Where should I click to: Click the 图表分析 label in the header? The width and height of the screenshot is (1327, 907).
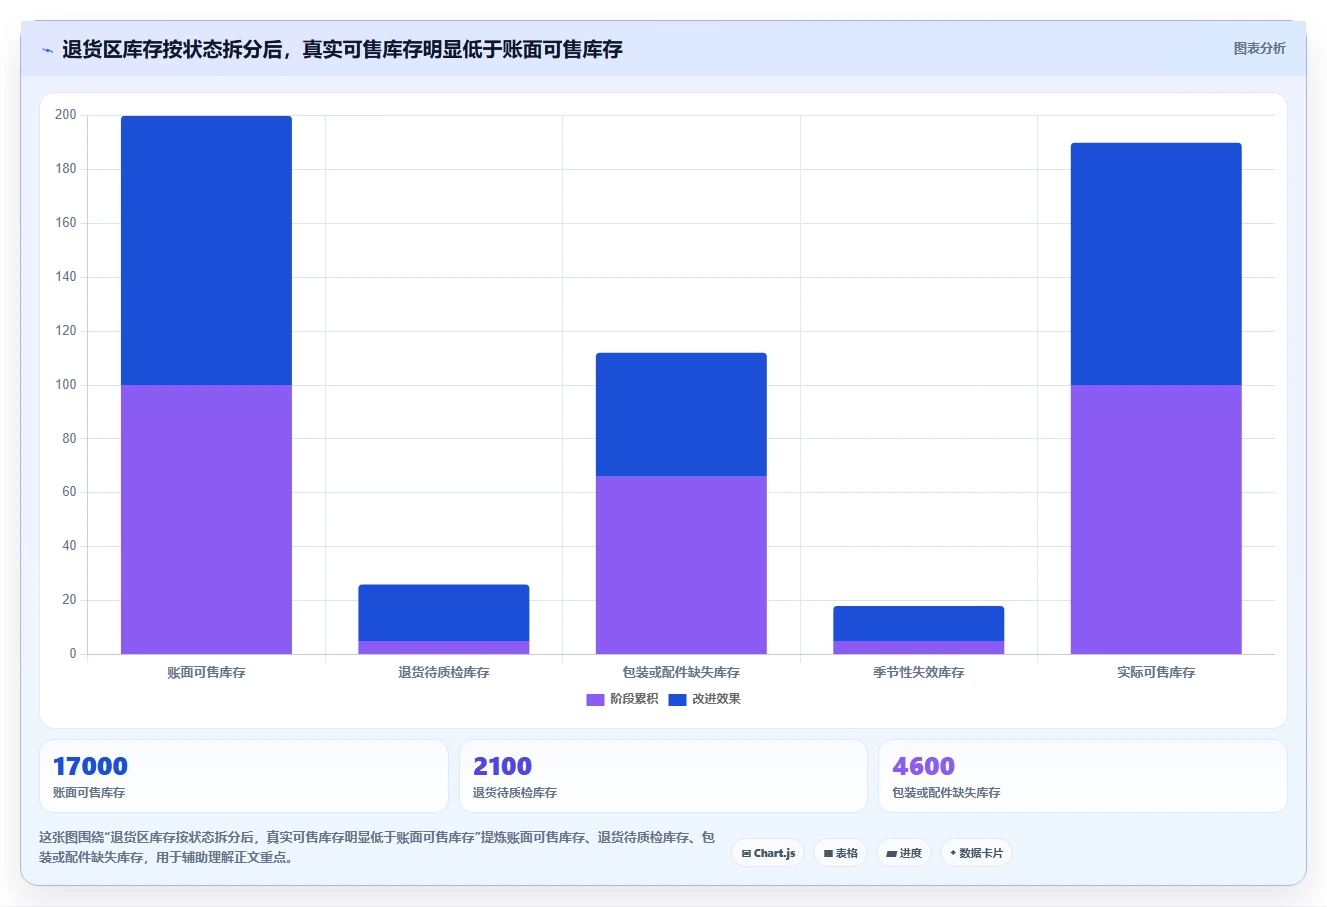[x=1259, y=48]
